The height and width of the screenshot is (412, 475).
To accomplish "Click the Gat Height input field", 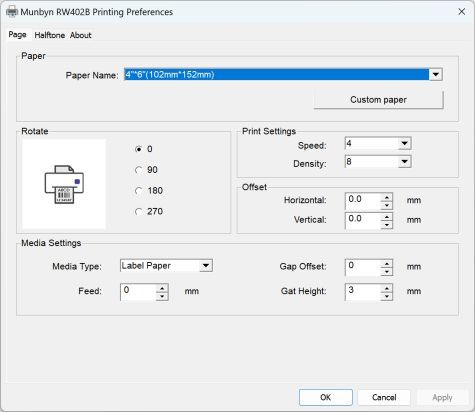I will coord(363,292).
